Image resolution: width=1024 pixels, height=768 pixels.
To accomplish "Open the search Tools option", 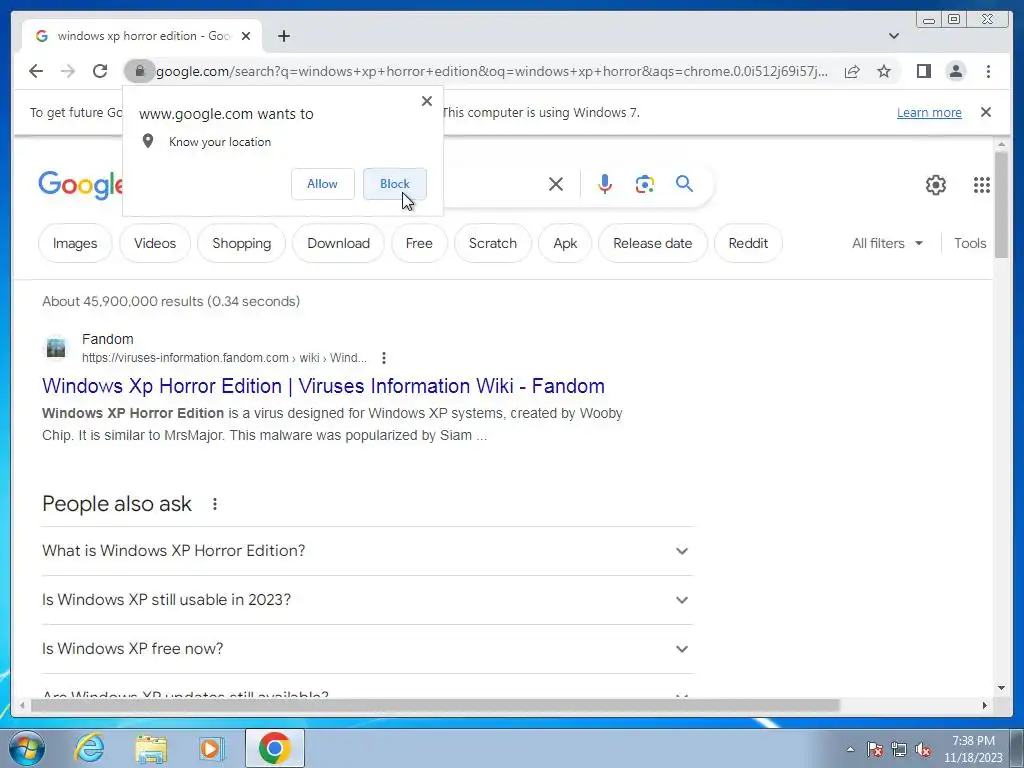I will [970, 243].
